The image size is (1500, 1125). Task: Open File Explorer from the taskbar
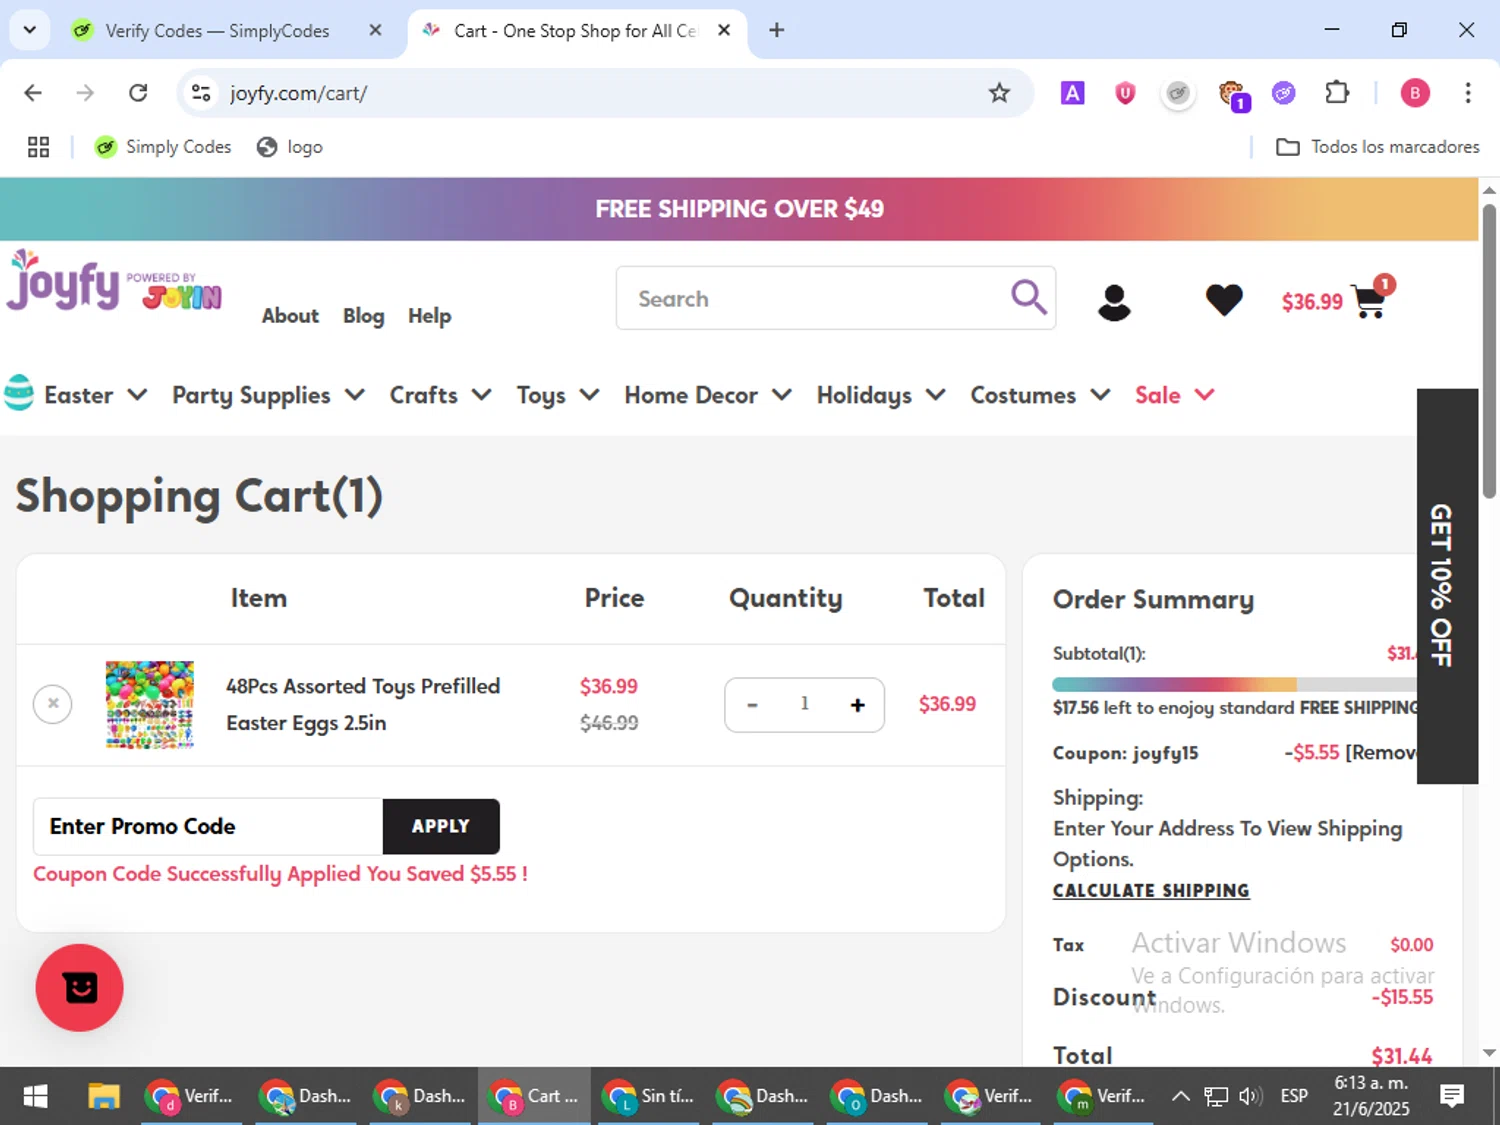coord(103,1096)
